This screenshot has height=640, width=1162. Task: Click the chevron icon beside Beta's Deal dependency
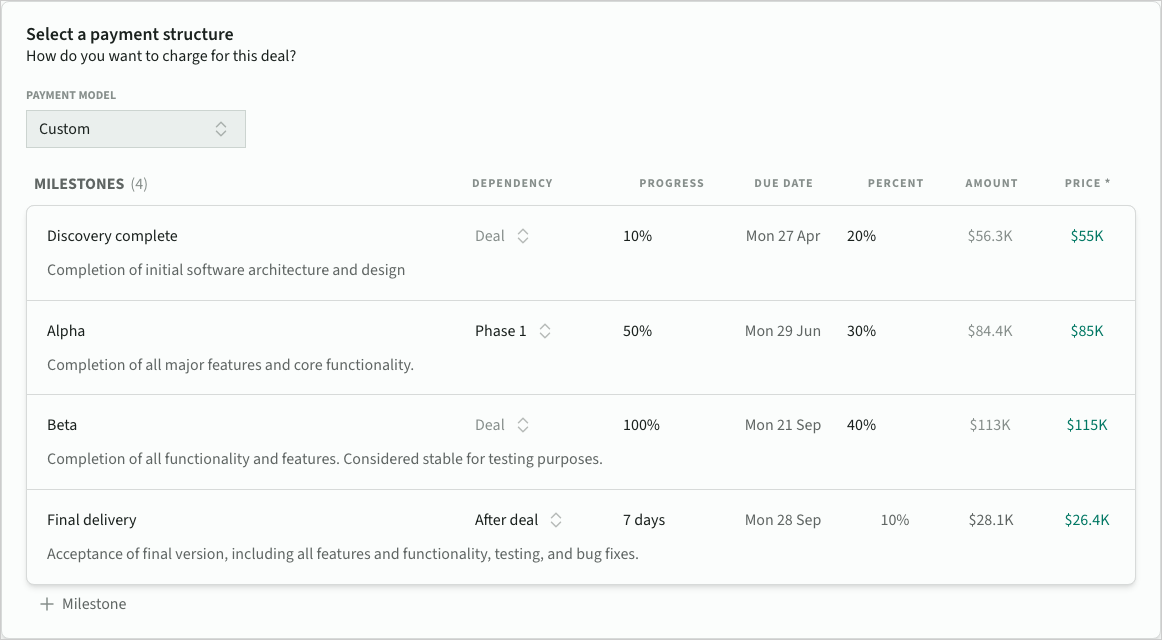523,425
